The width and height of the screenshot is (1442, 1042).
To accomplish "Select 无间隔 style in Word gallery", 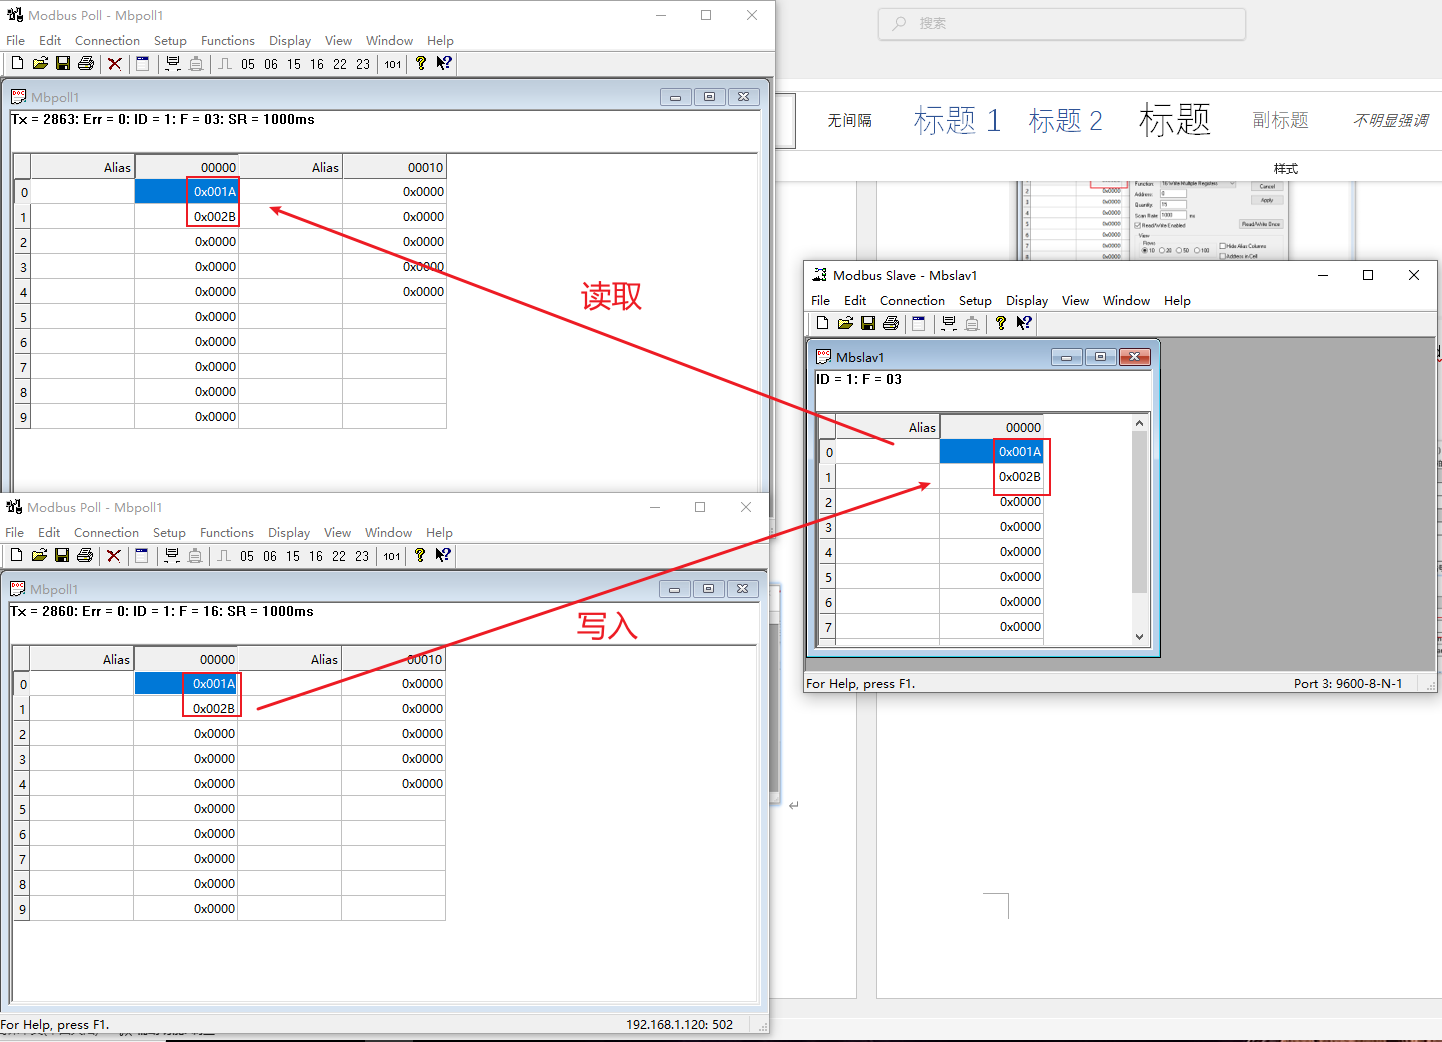I will pyautogui.click(x=849, y=120).
